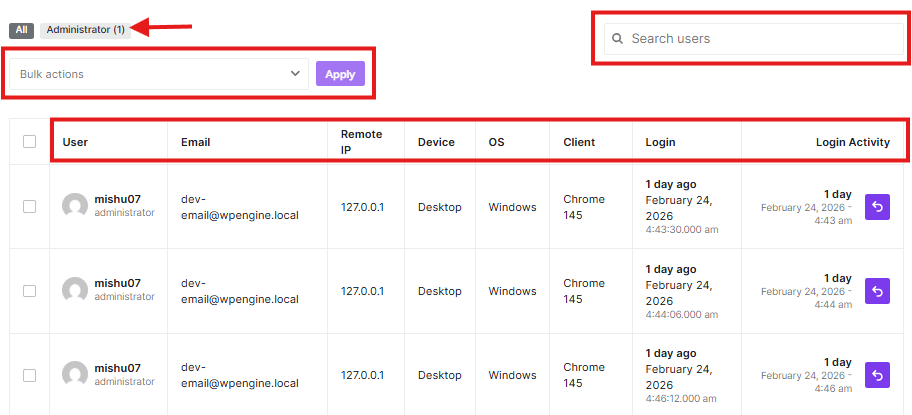Toggle the select-all checkbox in table header
This screenshot has width=912, height=415.
coord(29,142)
